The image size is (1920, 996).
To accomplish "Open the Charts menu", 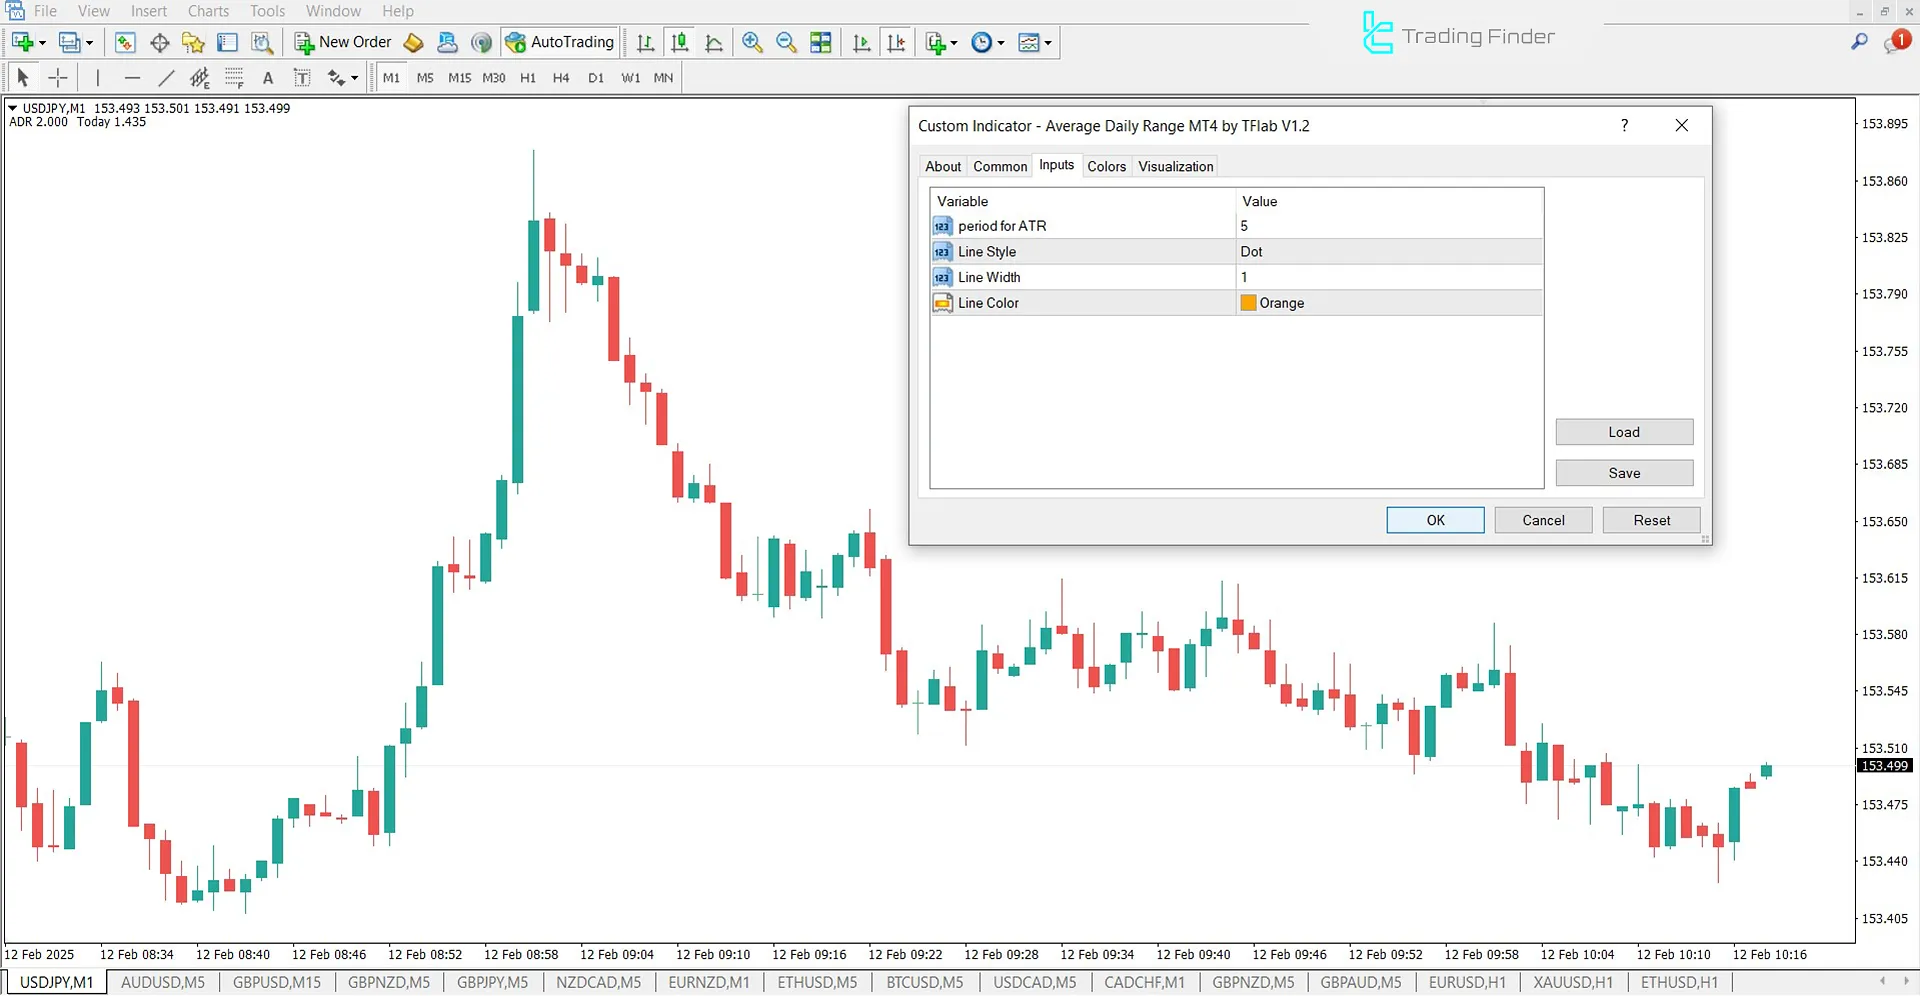I will coord(208,11).
